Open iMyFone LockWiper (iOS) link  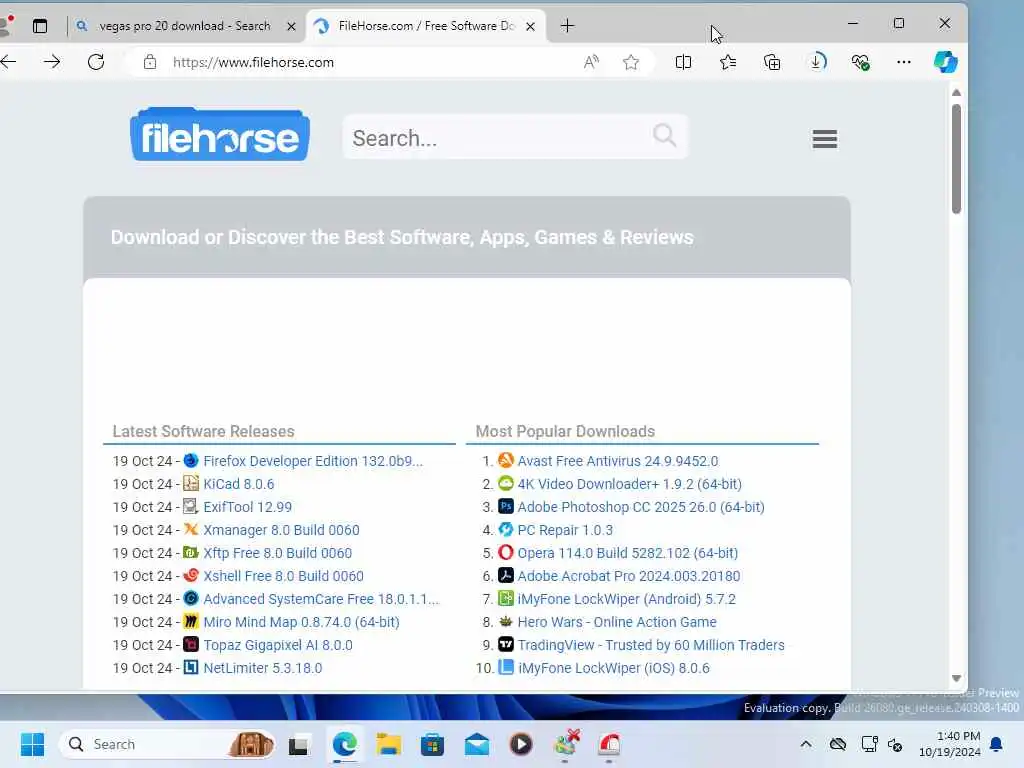coord(613,668)
